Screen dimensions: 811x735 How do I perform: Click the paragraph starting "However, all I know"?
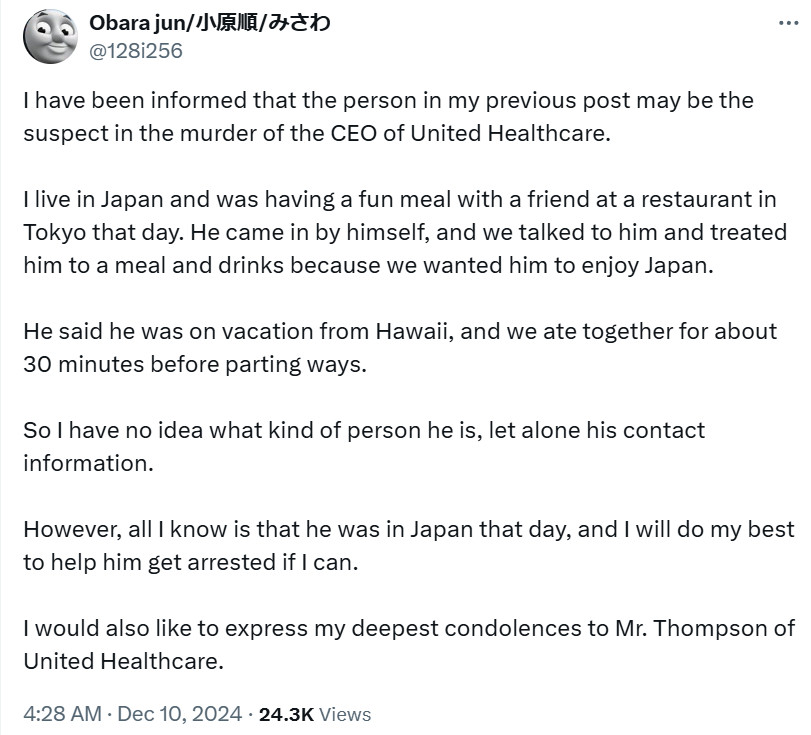pyautogui.click(x=409, y=546)
